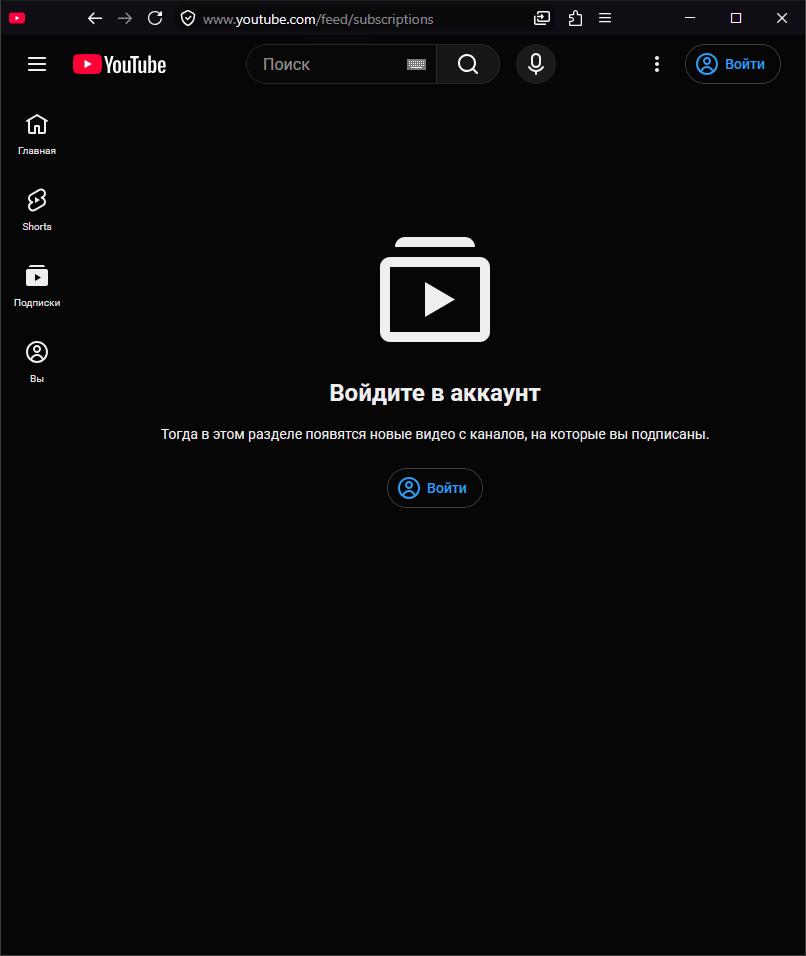Click browser forward arrow

point(125,18)
